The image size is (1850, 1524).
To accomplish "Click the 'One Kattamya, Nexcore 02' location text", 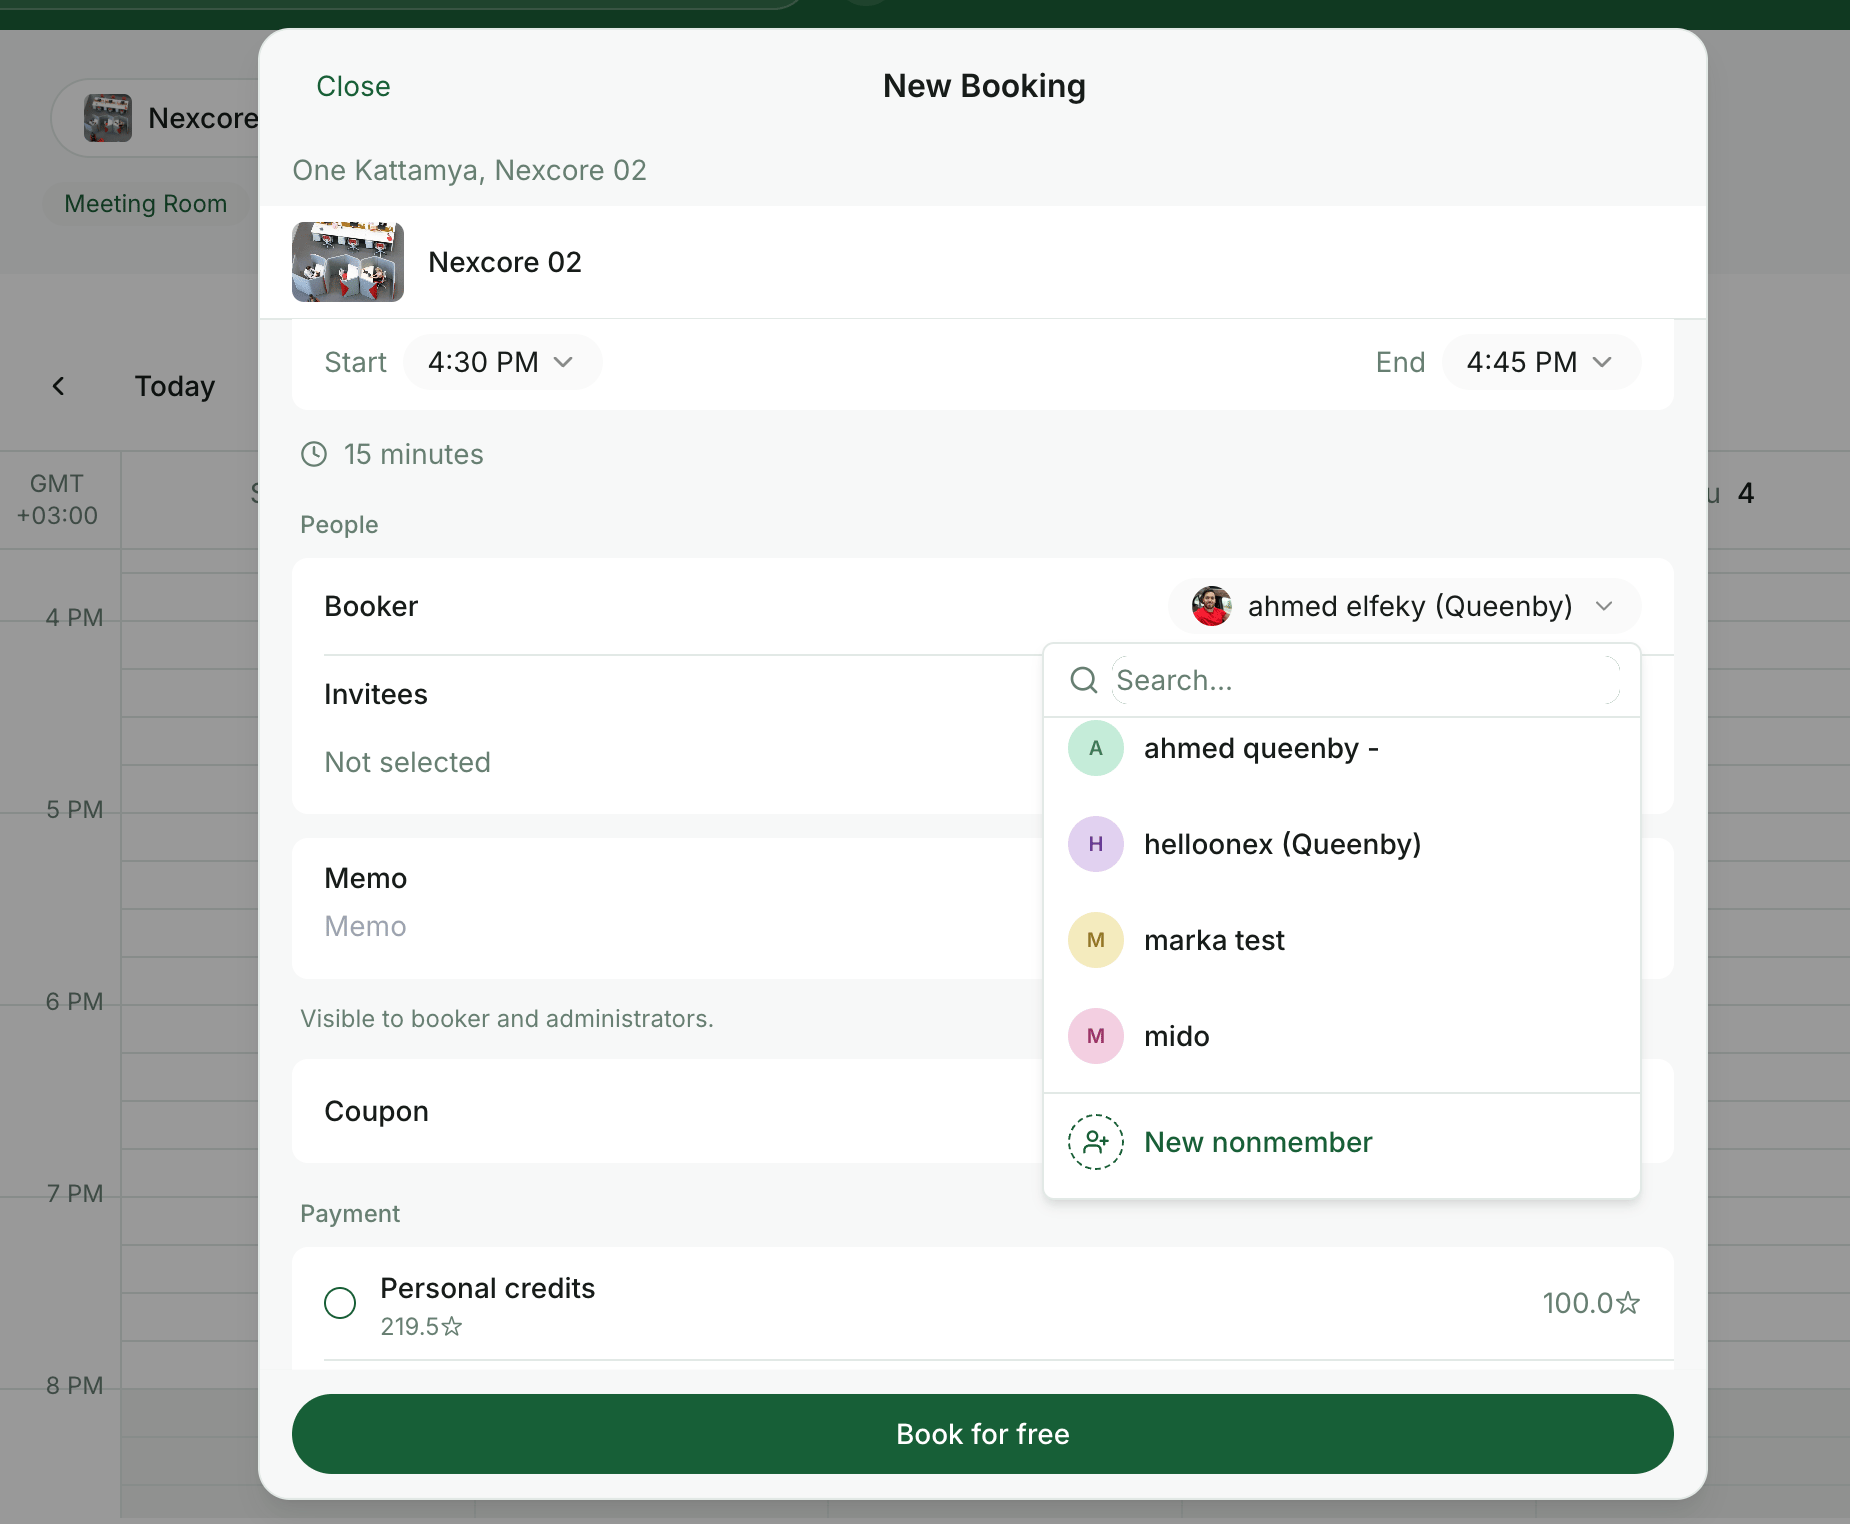I will click(470, 170).
